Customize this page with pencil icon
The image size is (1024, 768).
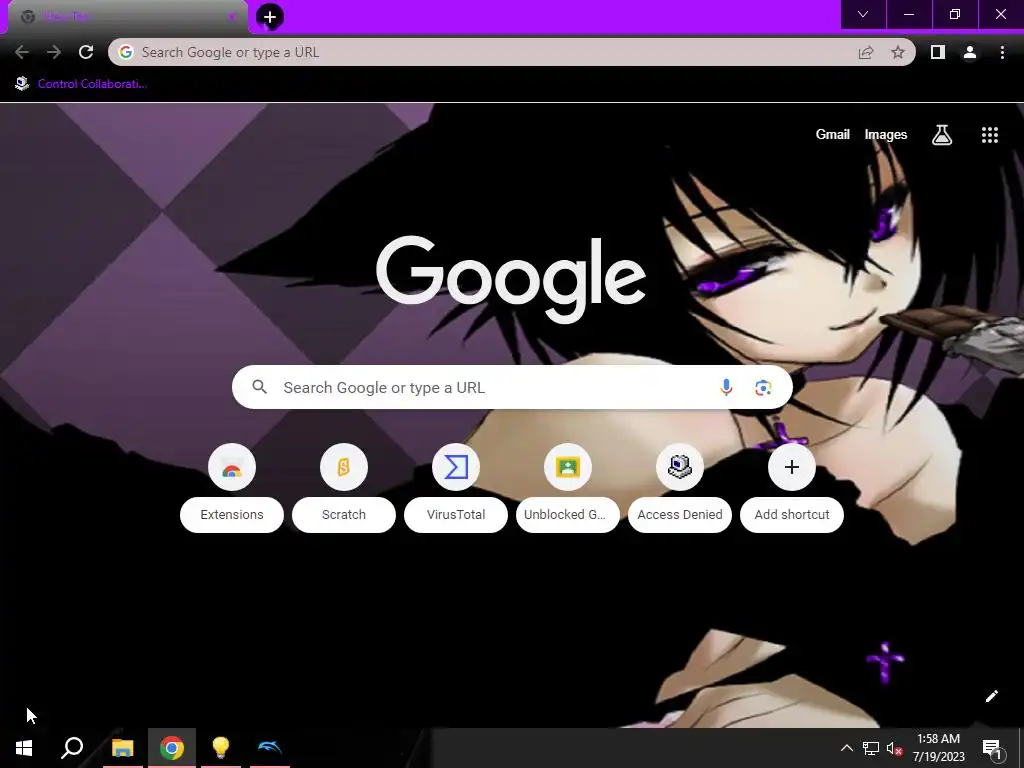pyautogui.click(x=991, y=696)
